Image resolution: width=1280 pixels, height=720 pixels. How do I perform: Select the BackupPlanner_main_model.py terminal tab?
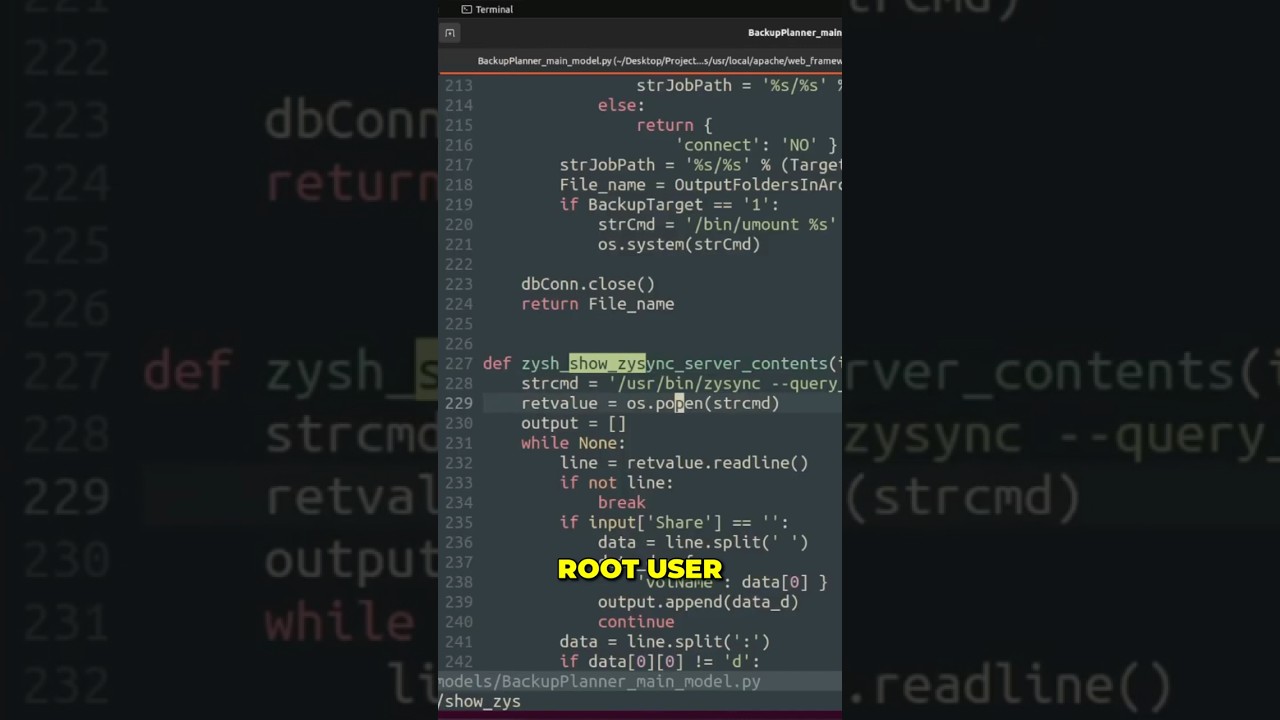point(659,61)
